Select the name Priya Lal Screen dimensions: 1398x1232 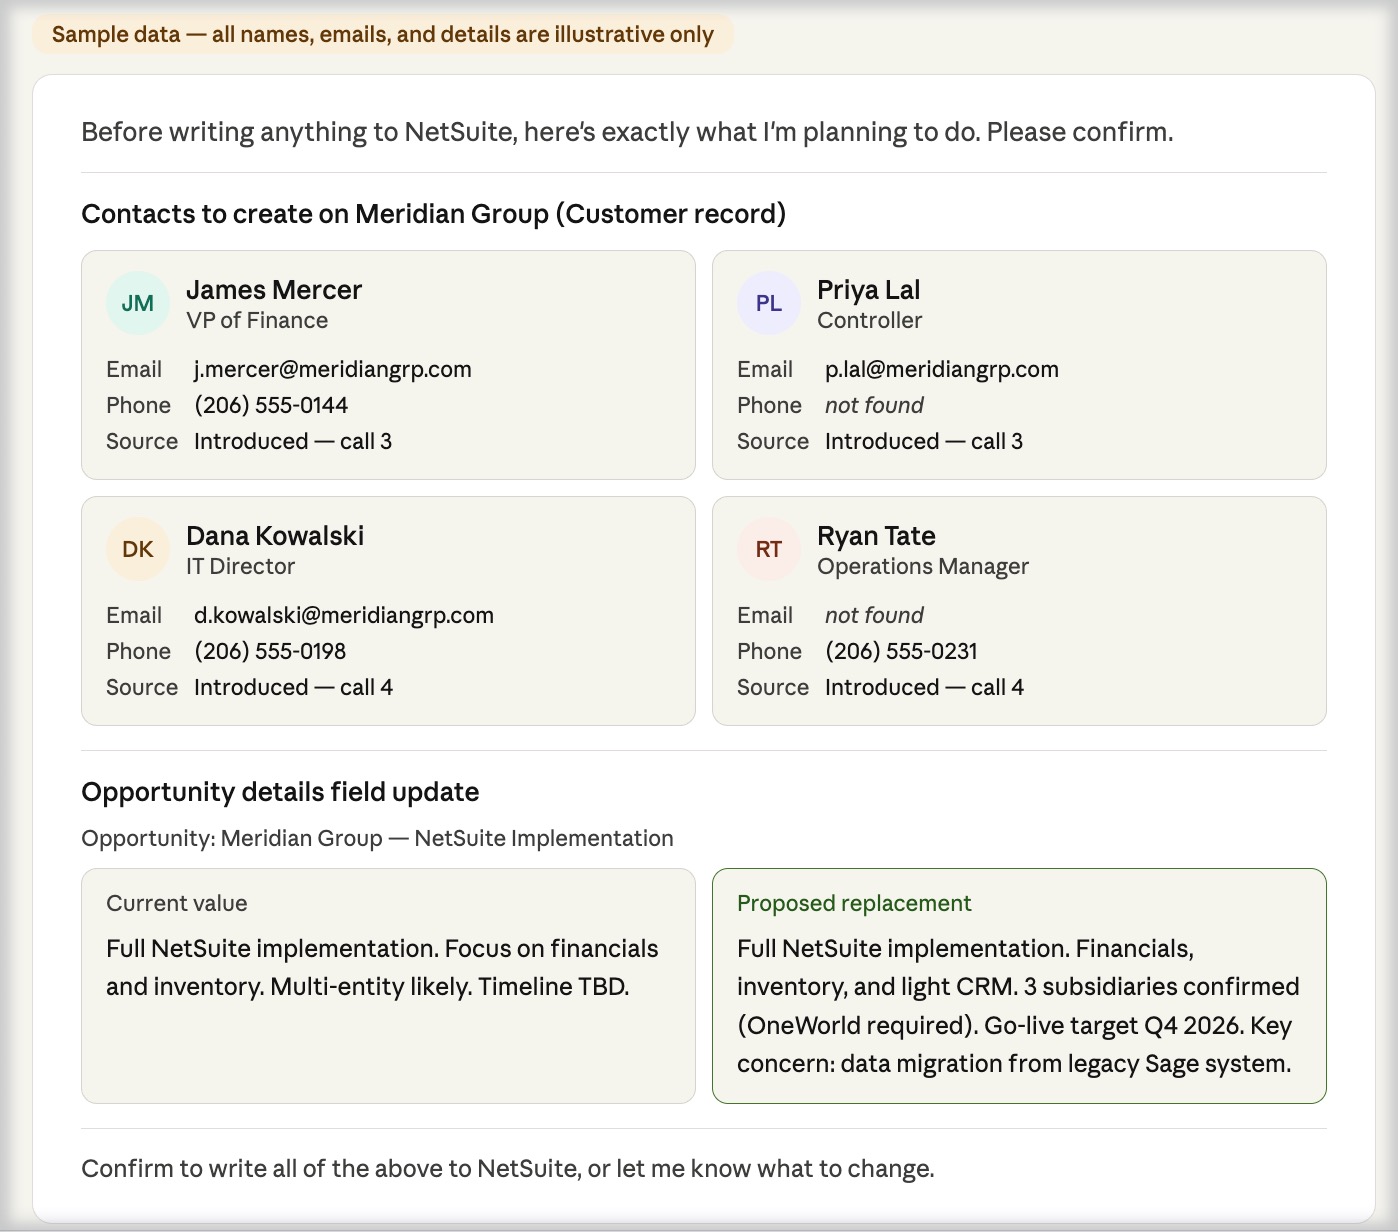[868, 290]
